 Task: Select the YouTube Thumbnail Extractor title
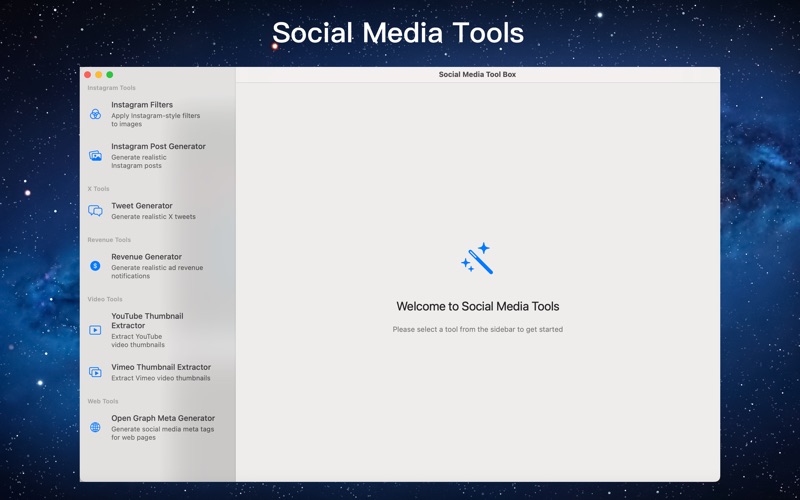(x=147, y=320)
